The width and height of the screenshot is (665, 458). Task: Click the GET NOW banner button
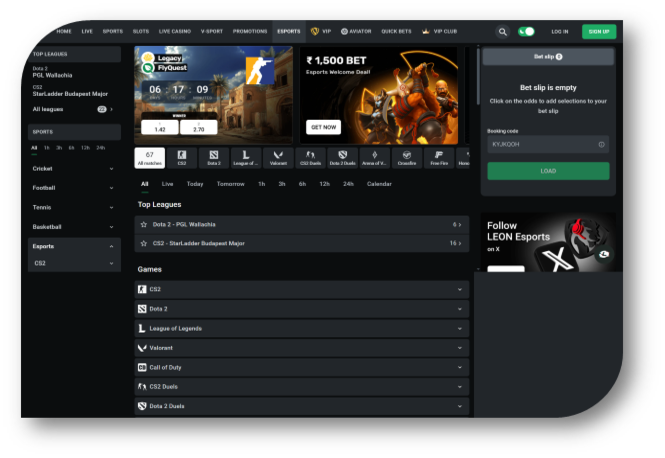pos(324,127)
